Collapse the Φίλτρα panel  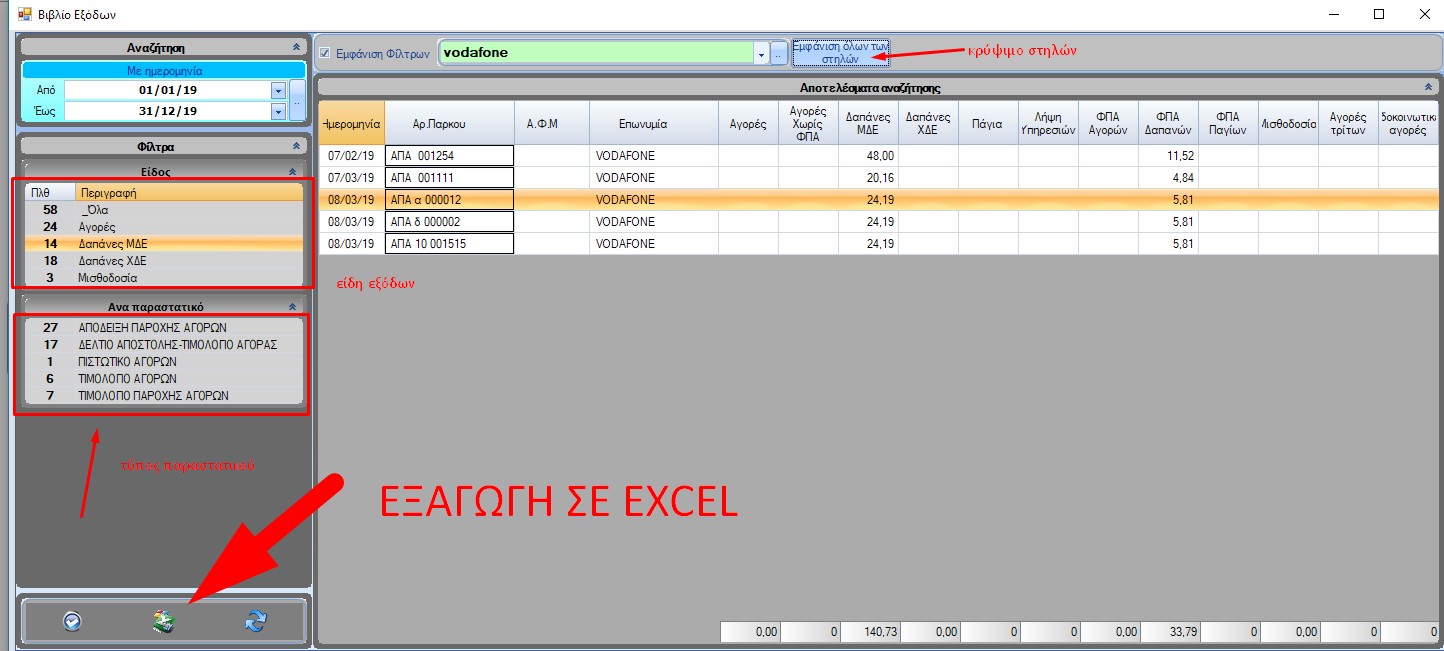[296, 146]
